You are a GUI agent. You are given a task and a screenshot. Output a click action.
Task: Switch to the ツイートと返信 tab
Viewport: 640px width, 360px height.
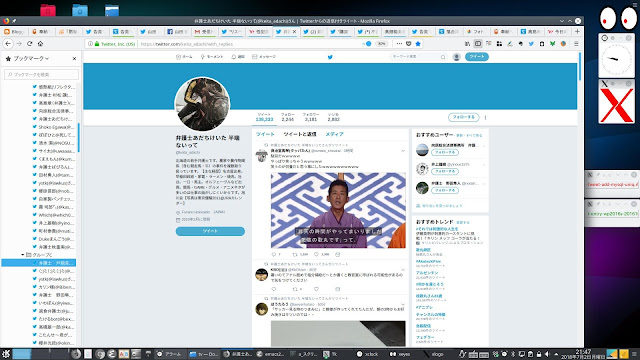pyautogui.click(x=300, y=134)
